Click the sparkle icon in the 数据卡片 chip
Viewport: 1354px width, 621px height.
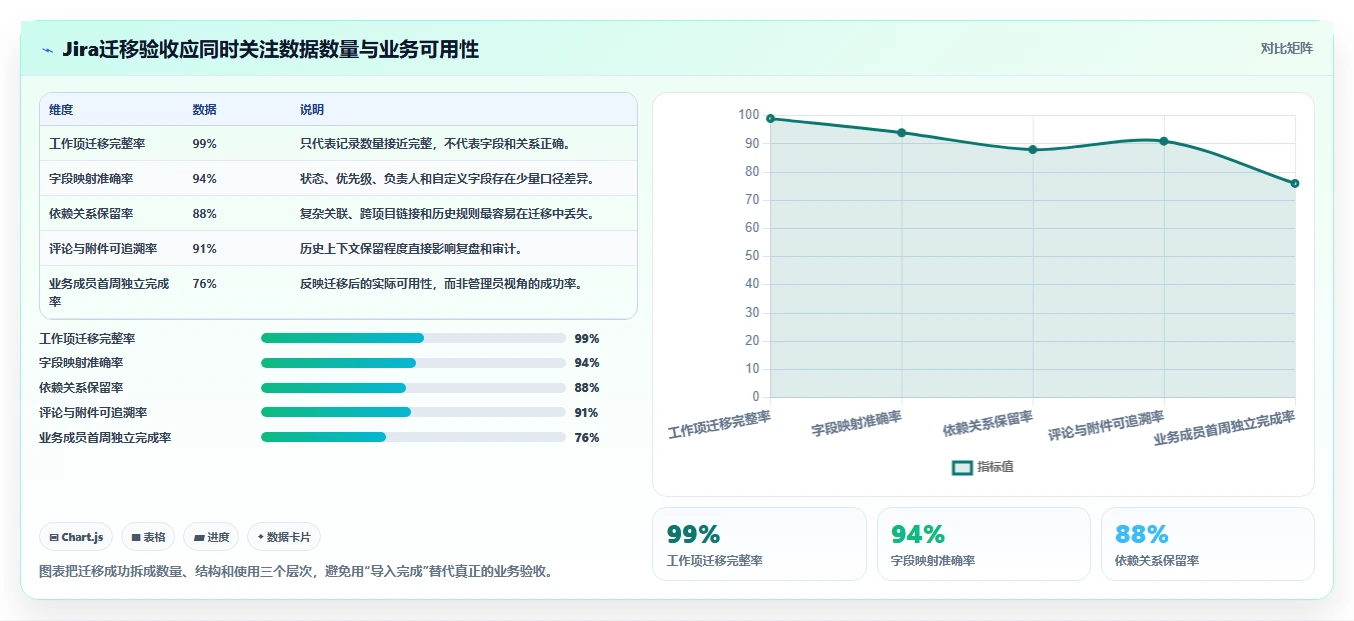pos(260,537)
